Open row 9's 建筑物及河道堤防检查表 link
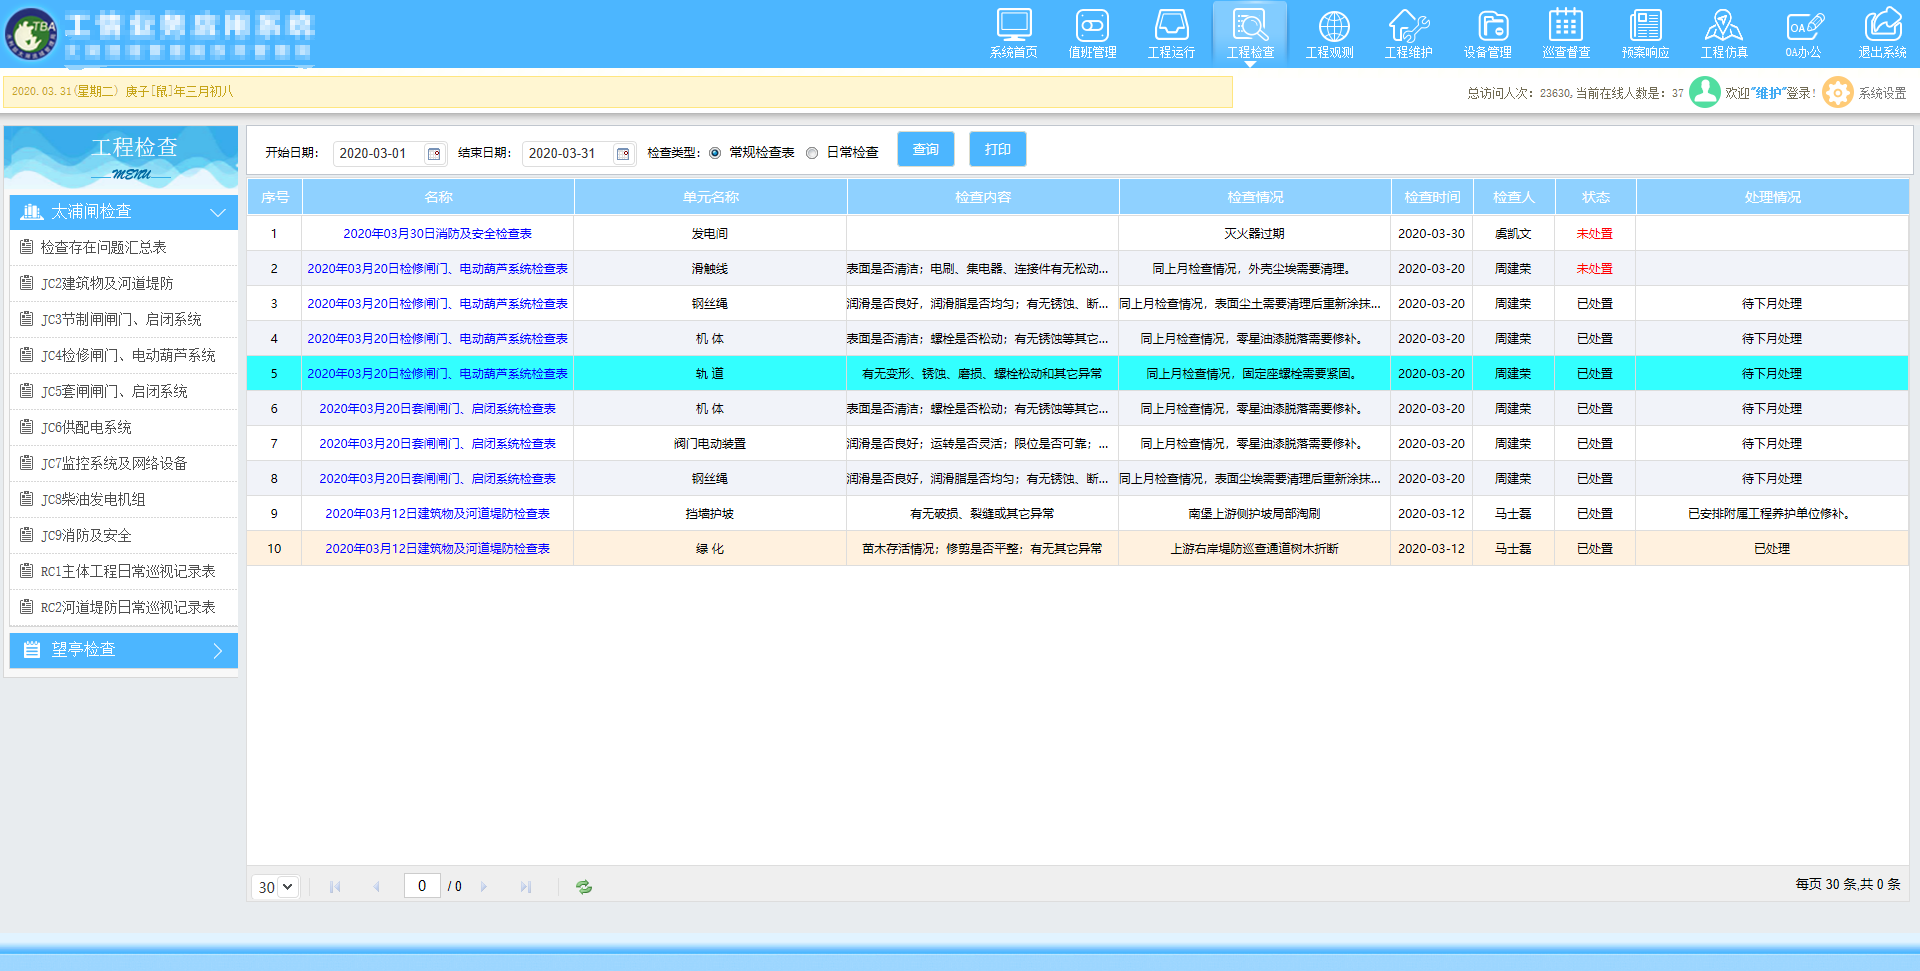Screen dimensions: 1920x971 [437, 514]
